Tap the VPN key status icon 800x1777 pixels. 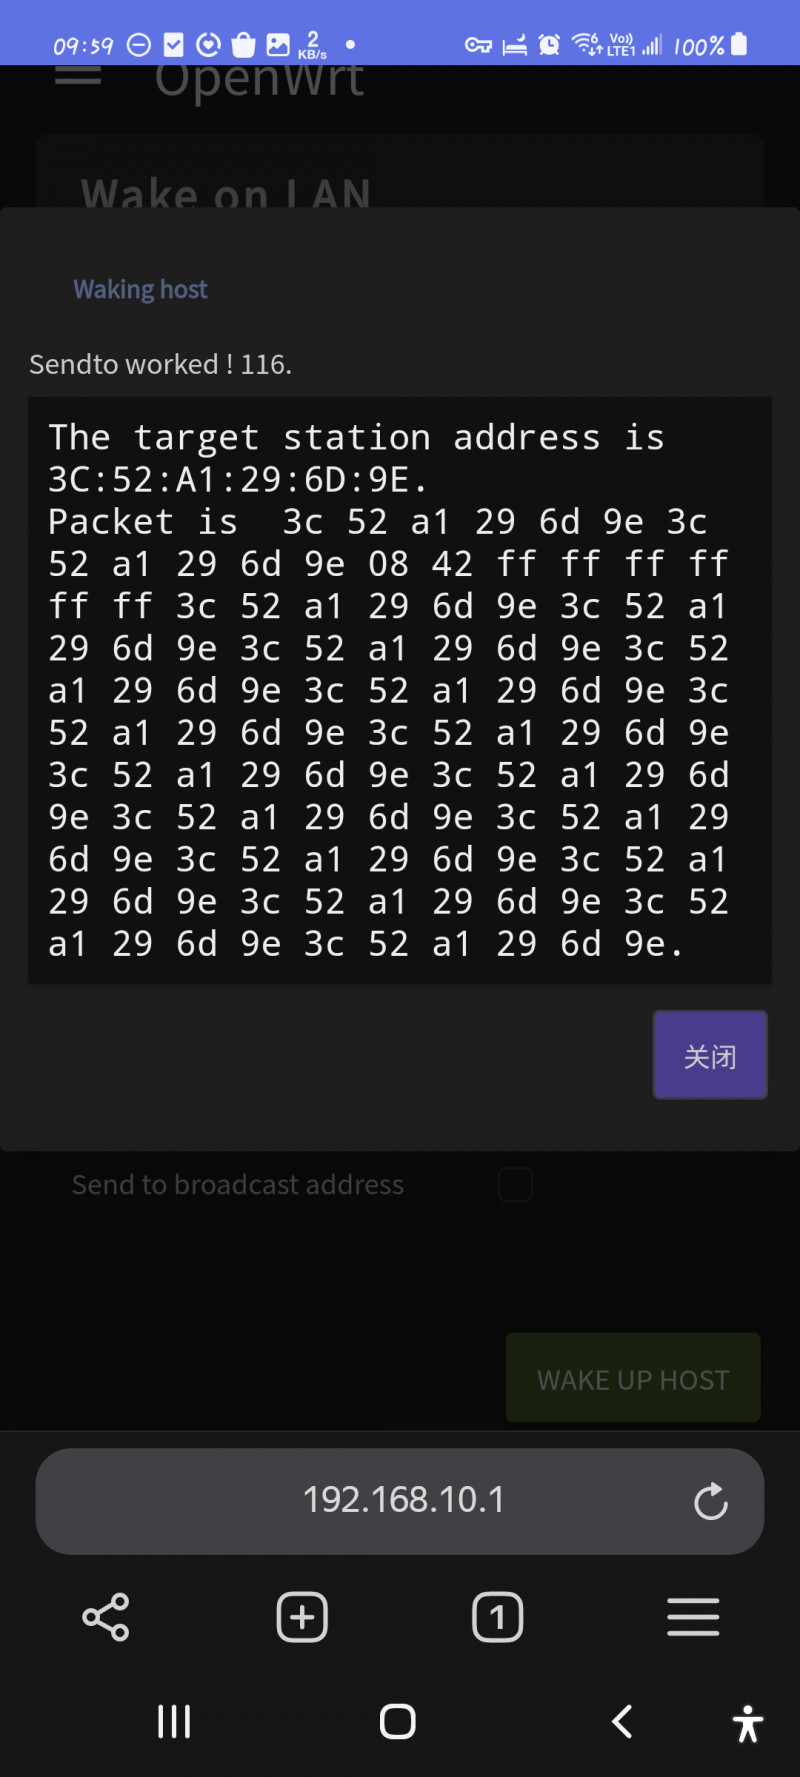pyautogui.click(x=478, y=45)
